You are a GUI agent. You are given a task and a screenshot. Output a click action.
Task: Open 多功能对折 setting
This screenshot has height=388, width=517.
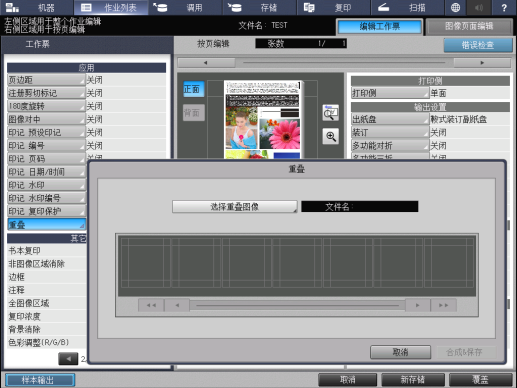pyautogui.click(x=390, y=146)
